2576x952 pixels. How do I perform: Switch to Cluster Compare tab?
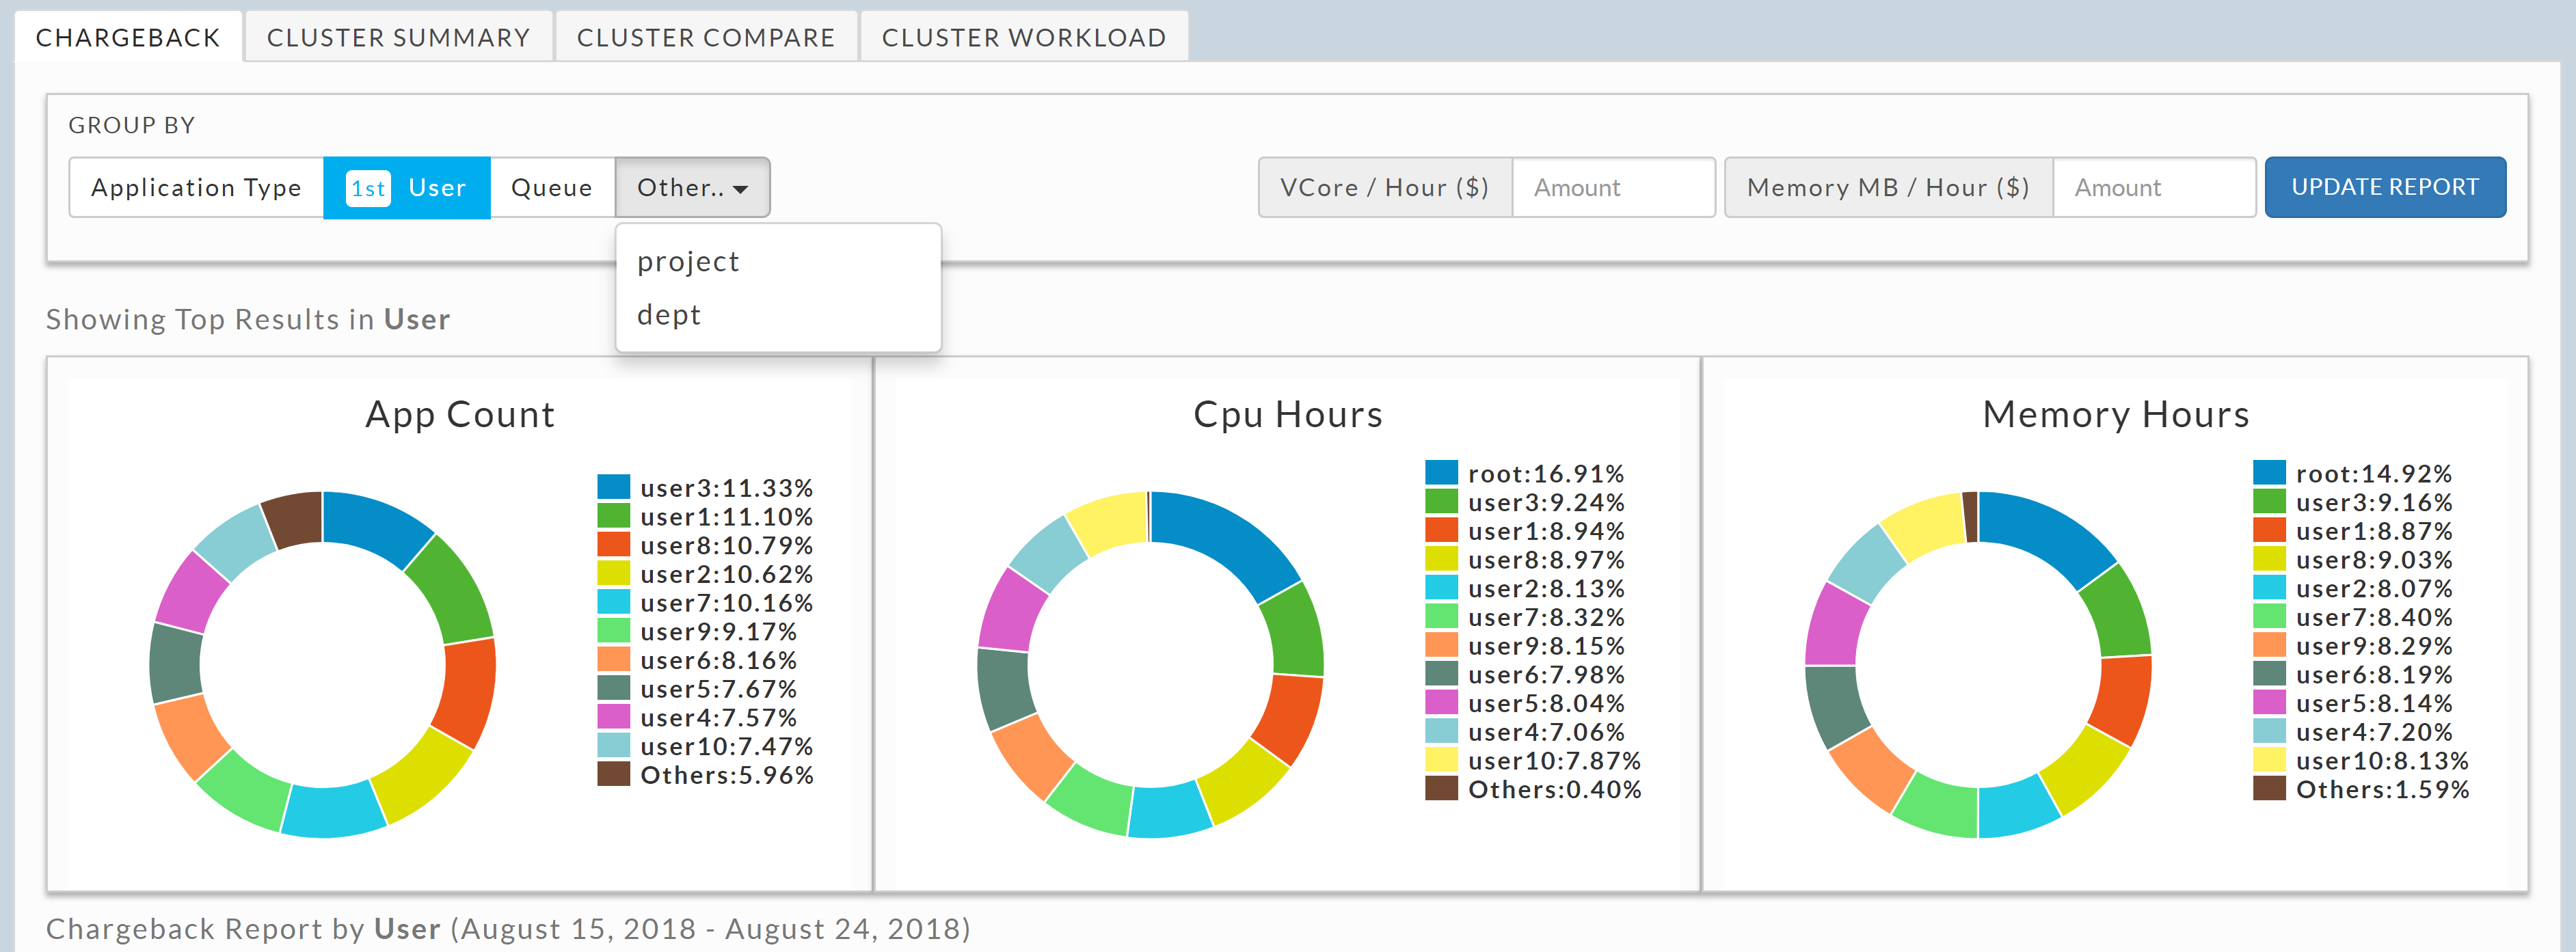pyautogui.click(x=705, y=38)
